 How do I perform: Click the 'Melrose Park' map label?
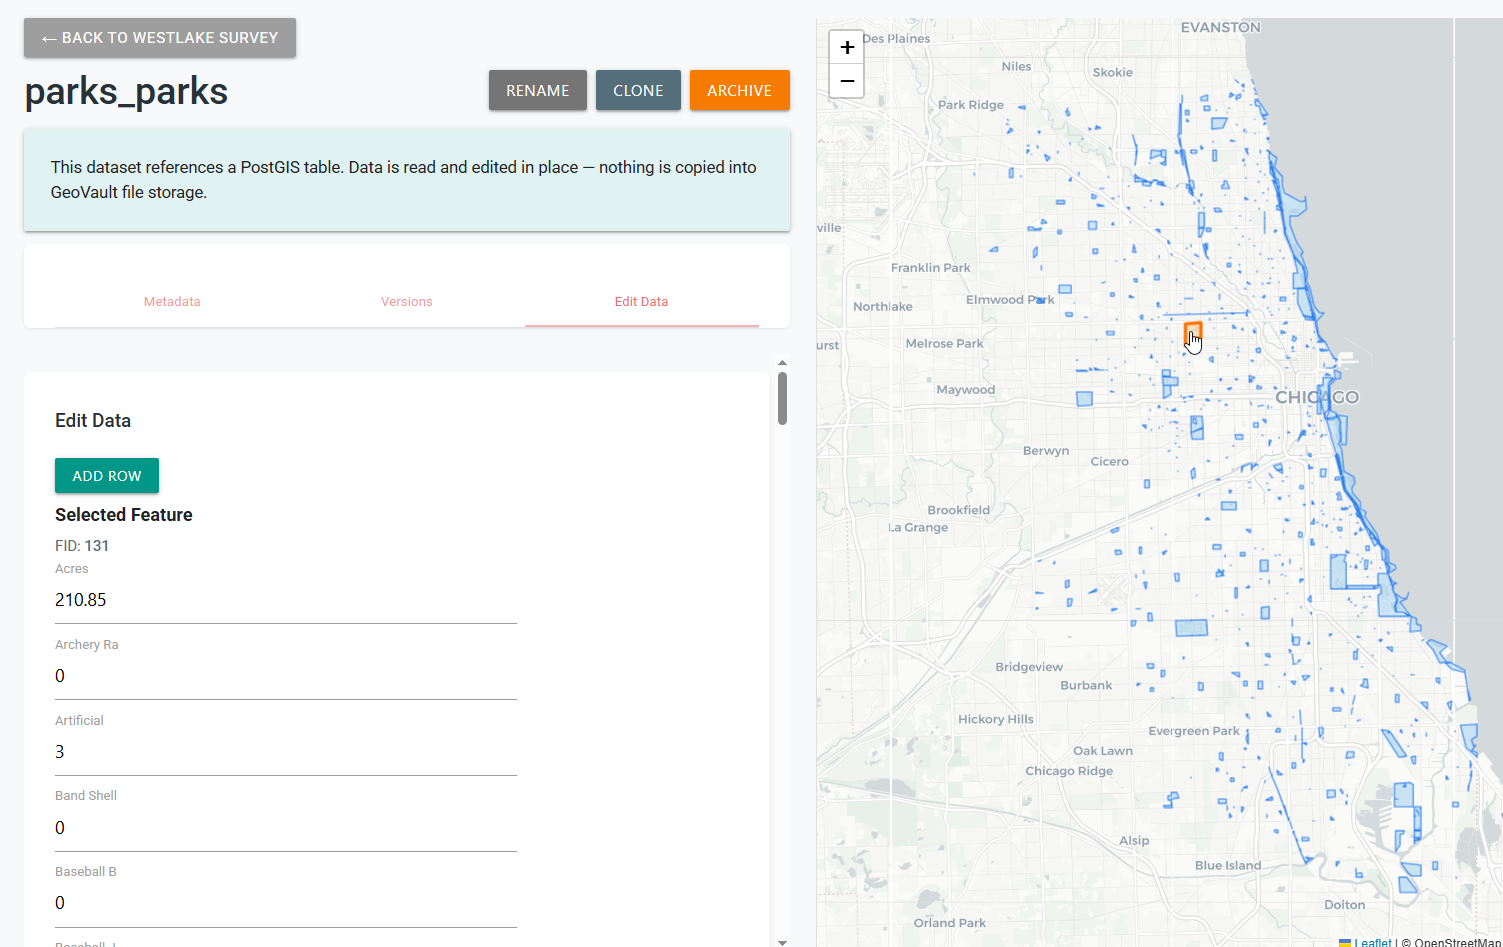pos(944,344)
